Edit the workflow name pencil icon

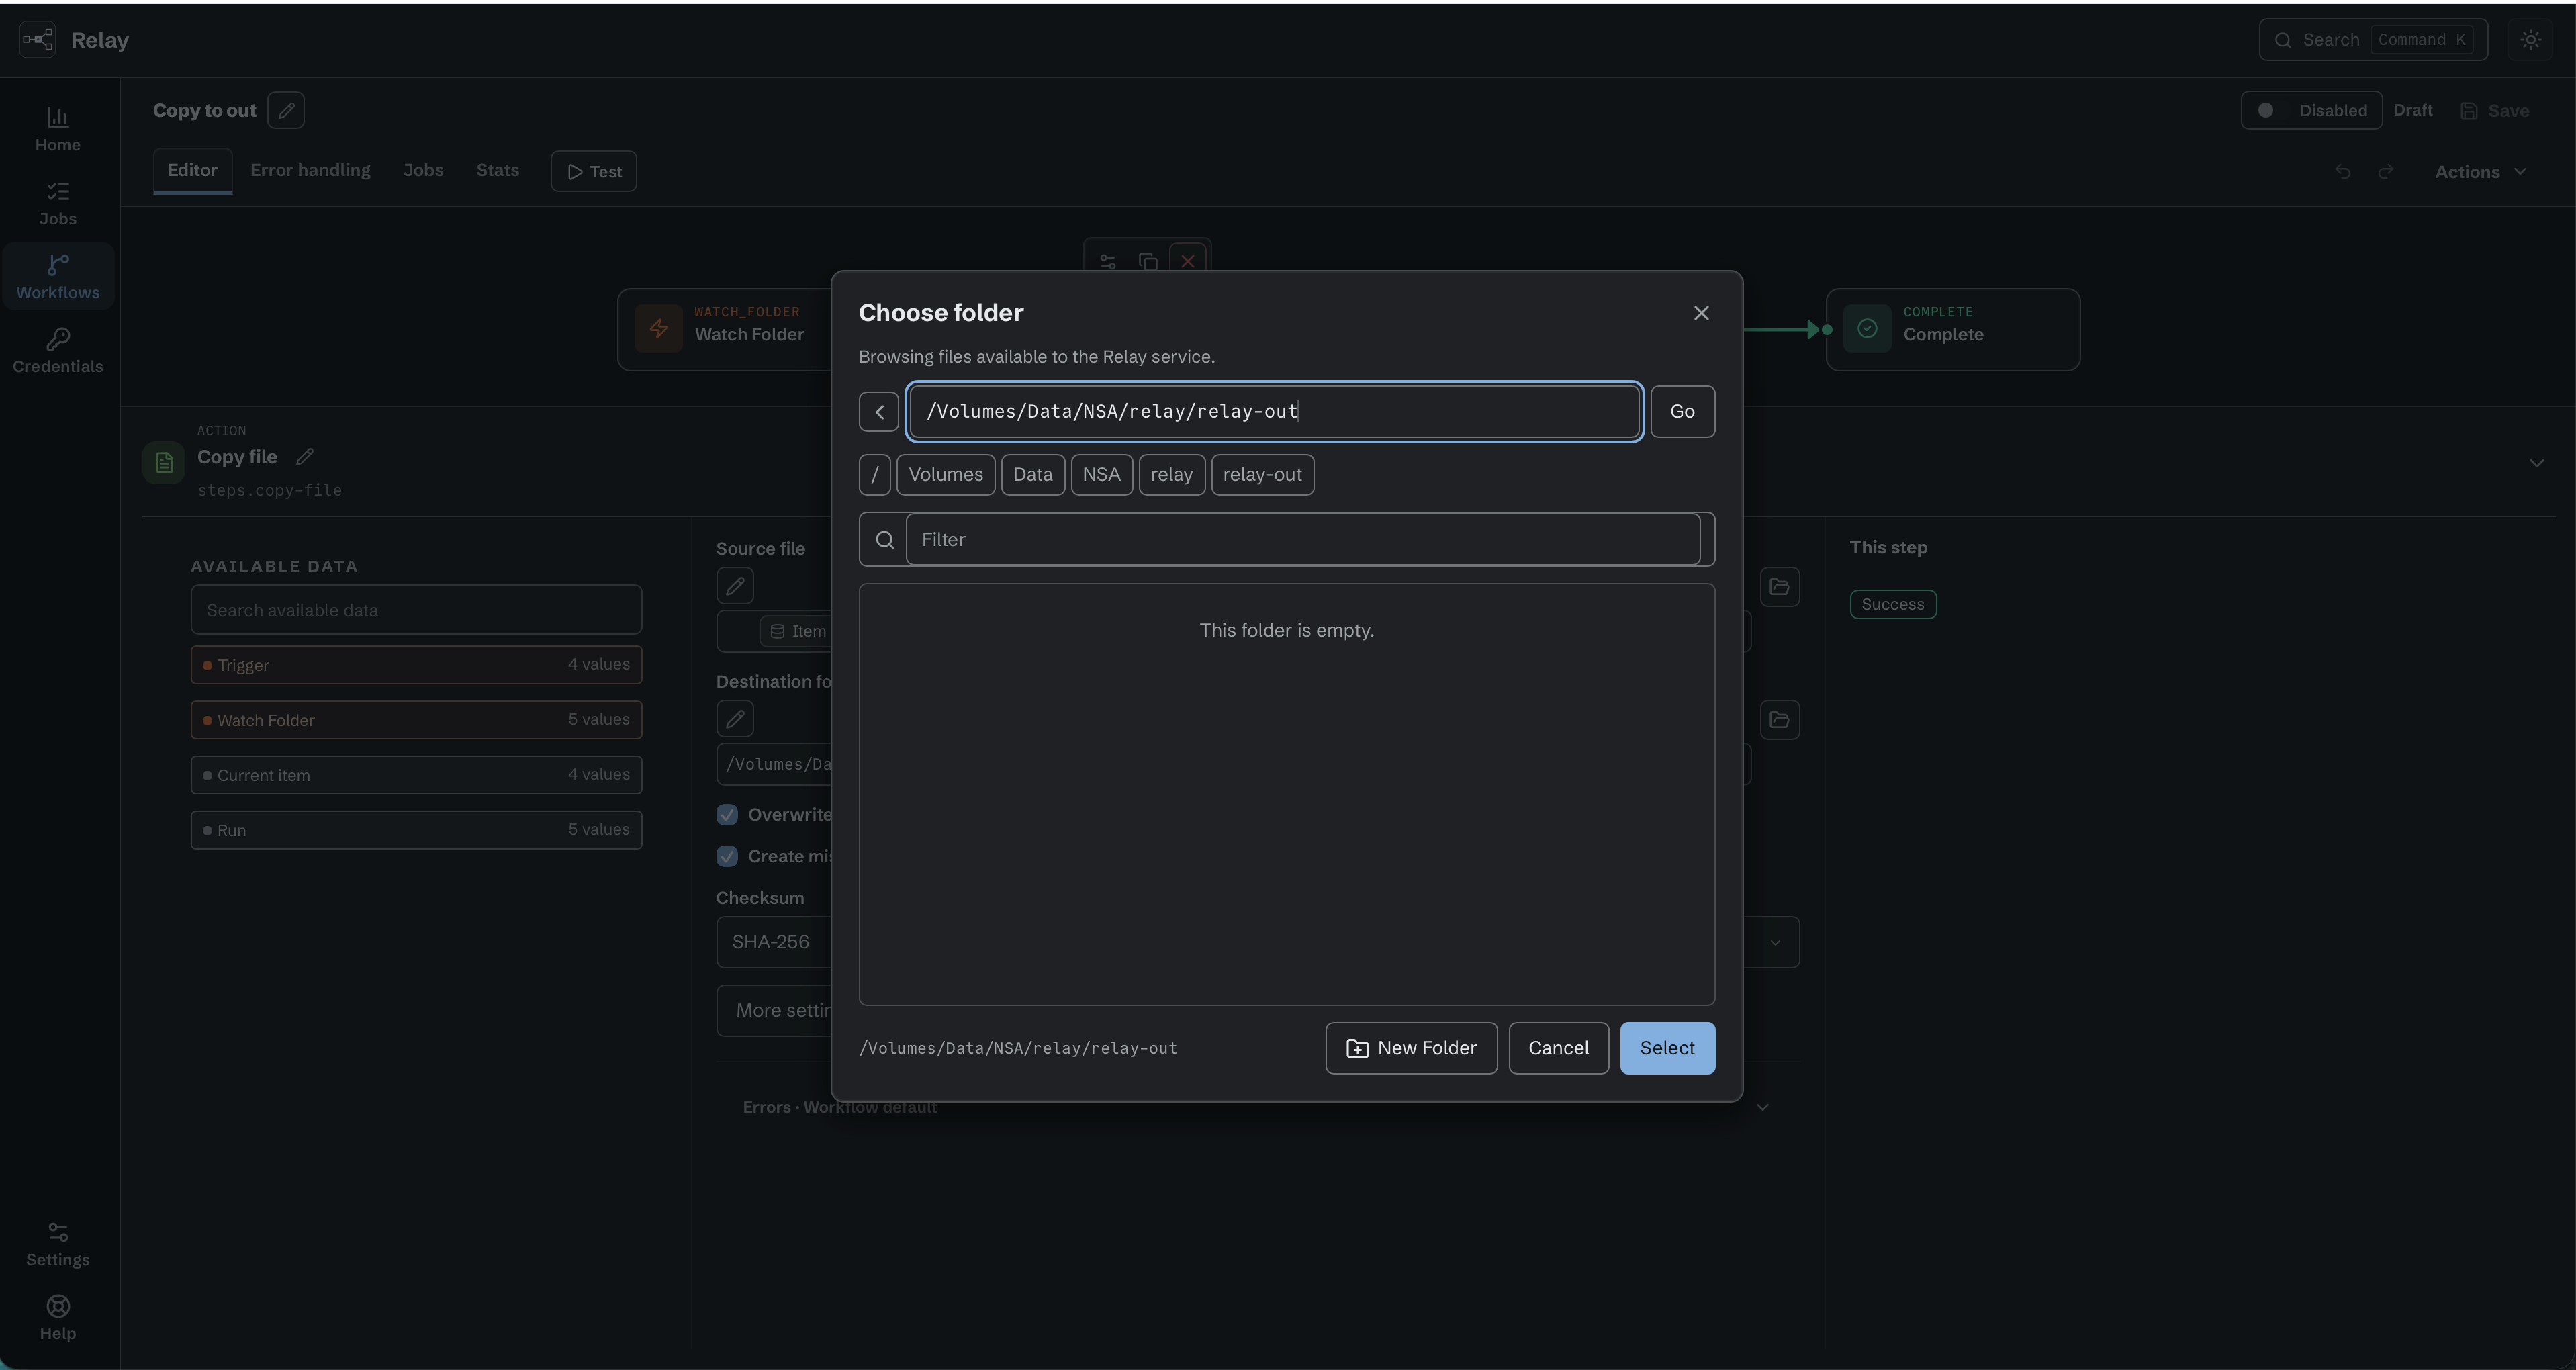pyautogui.click(x=286, y=110)
